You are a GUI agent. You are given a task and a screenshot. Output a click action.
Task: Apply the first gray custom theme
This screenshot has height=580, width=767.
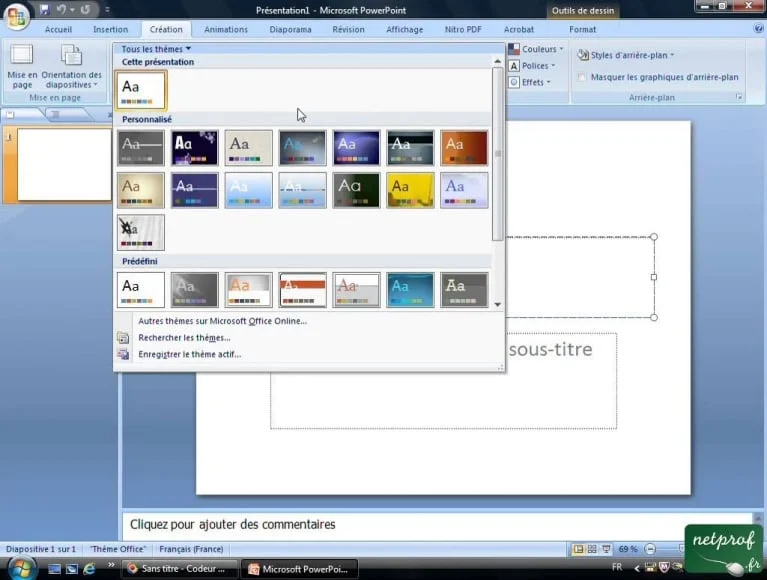coord(141,148)
